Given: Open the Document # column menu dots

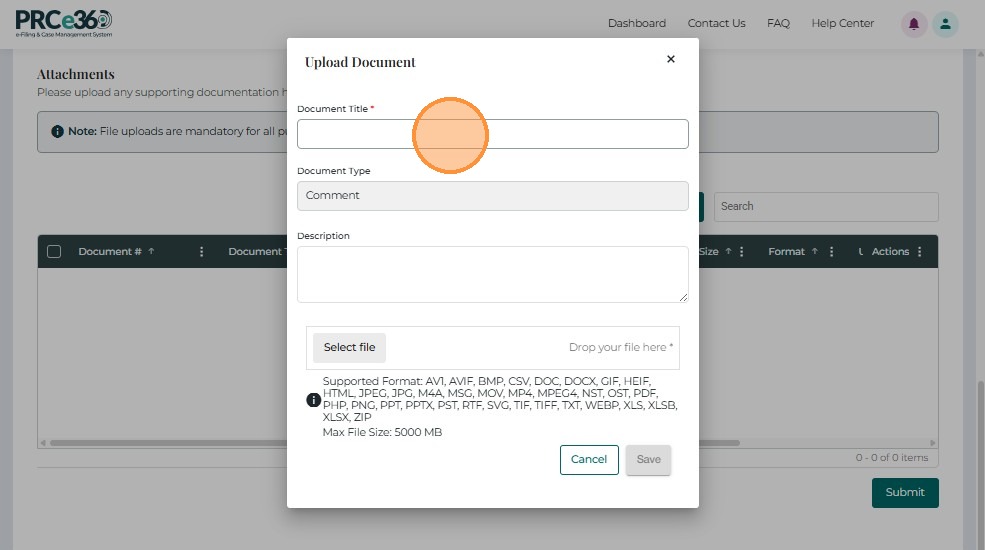Looking at the screenshot, I should coord(201,252).
